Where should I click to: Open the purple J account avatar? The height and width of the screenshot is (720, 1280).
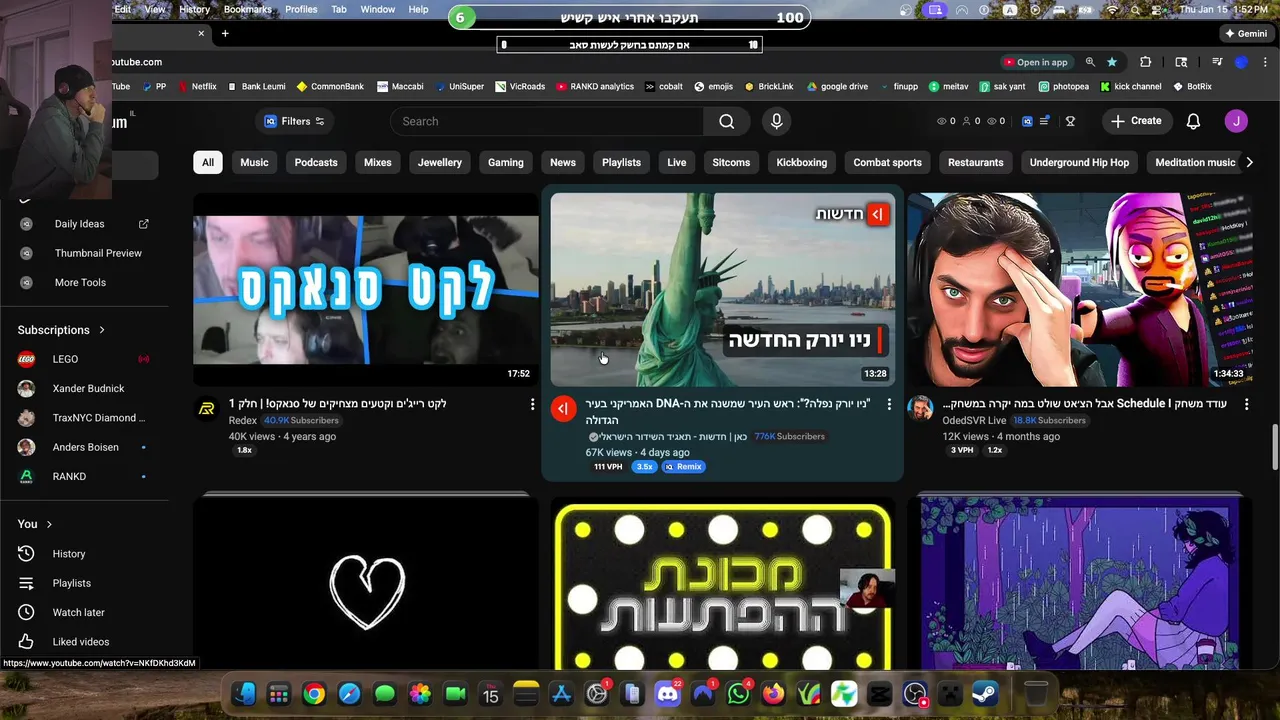pos(1236,121)
